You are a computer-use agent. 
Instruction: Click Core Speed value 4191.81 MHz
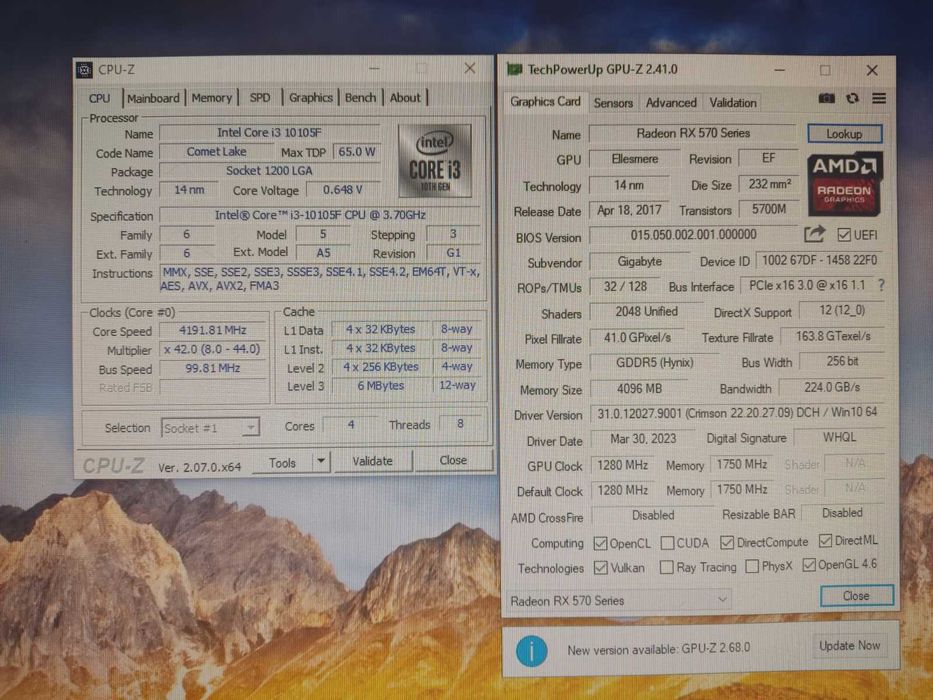pos(212,330)
